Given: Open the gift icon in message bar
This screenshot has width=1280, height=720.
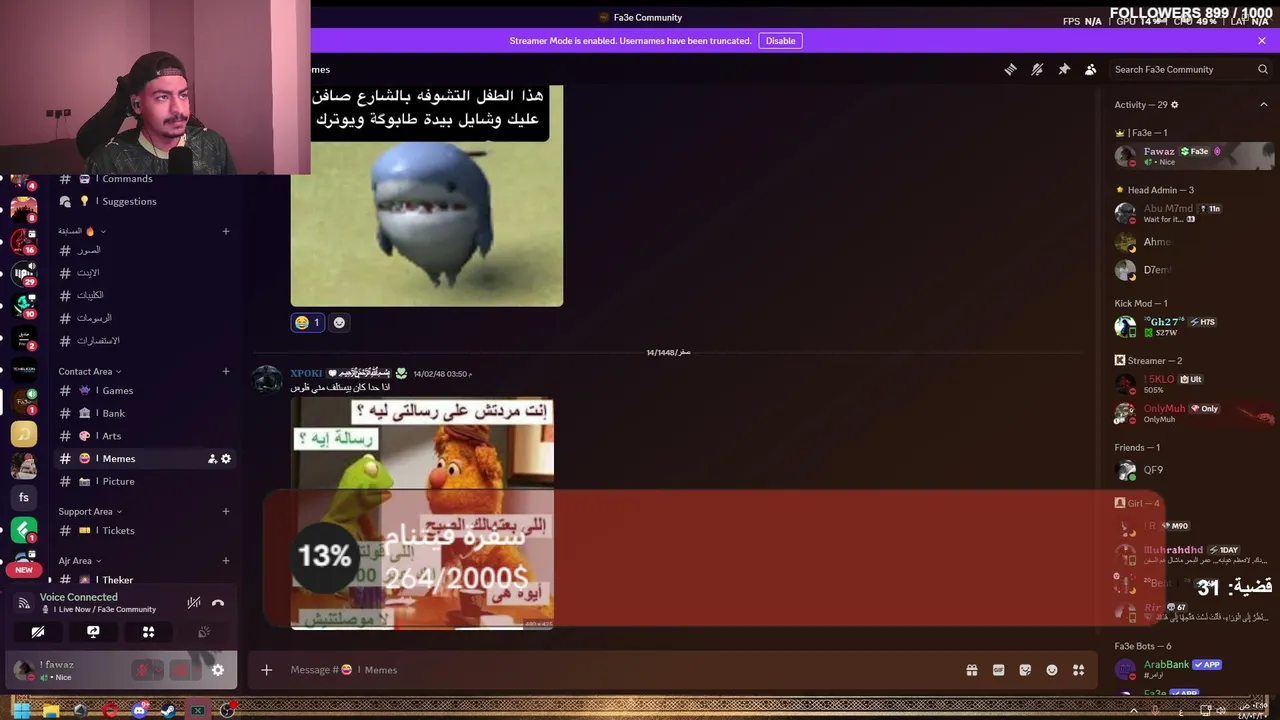Looking at the screenshot, I should tap(971, 670).
